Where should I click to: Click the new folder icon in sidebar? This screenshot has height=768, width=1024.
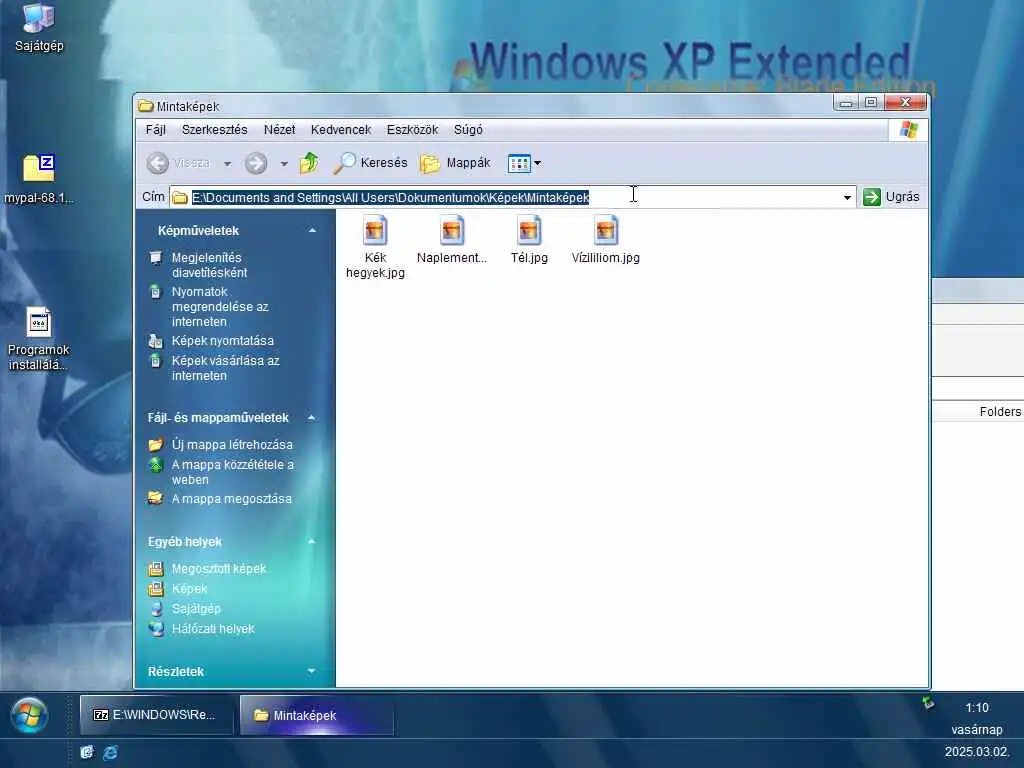[x=155, y=445]
